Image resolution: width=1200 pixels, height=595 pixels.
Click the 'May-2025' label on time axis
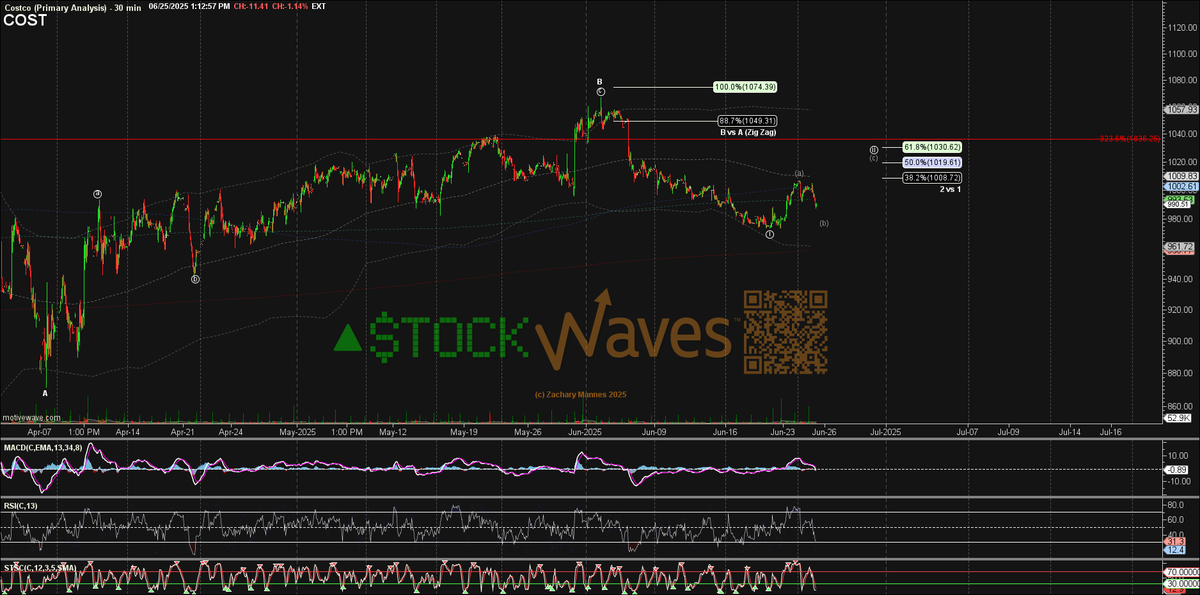(x=297, y=431)
